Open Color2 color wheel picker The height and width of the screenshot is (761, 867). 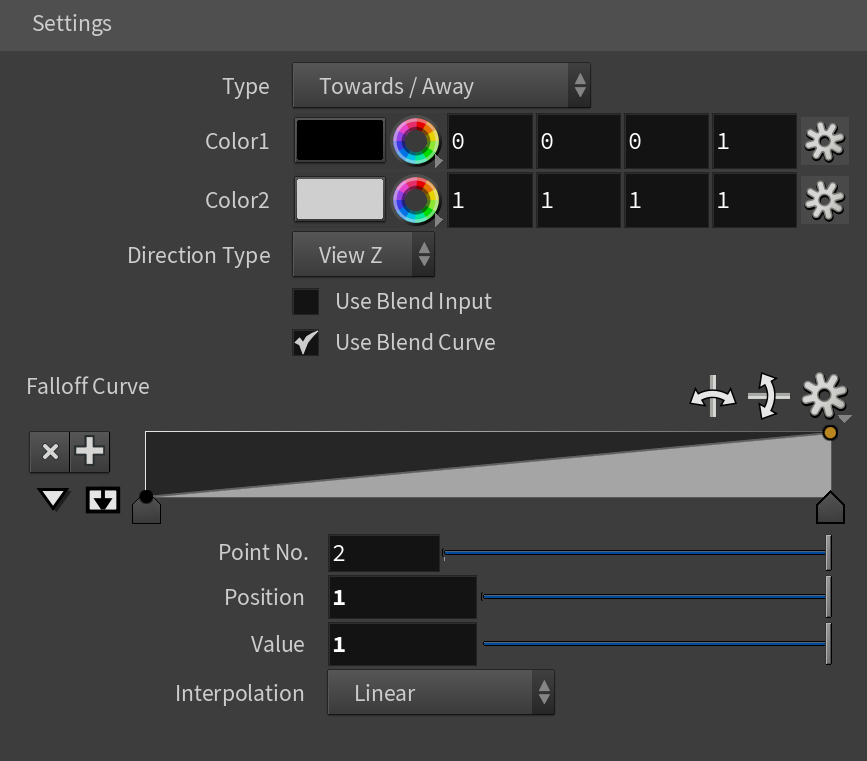click(416, 200)
